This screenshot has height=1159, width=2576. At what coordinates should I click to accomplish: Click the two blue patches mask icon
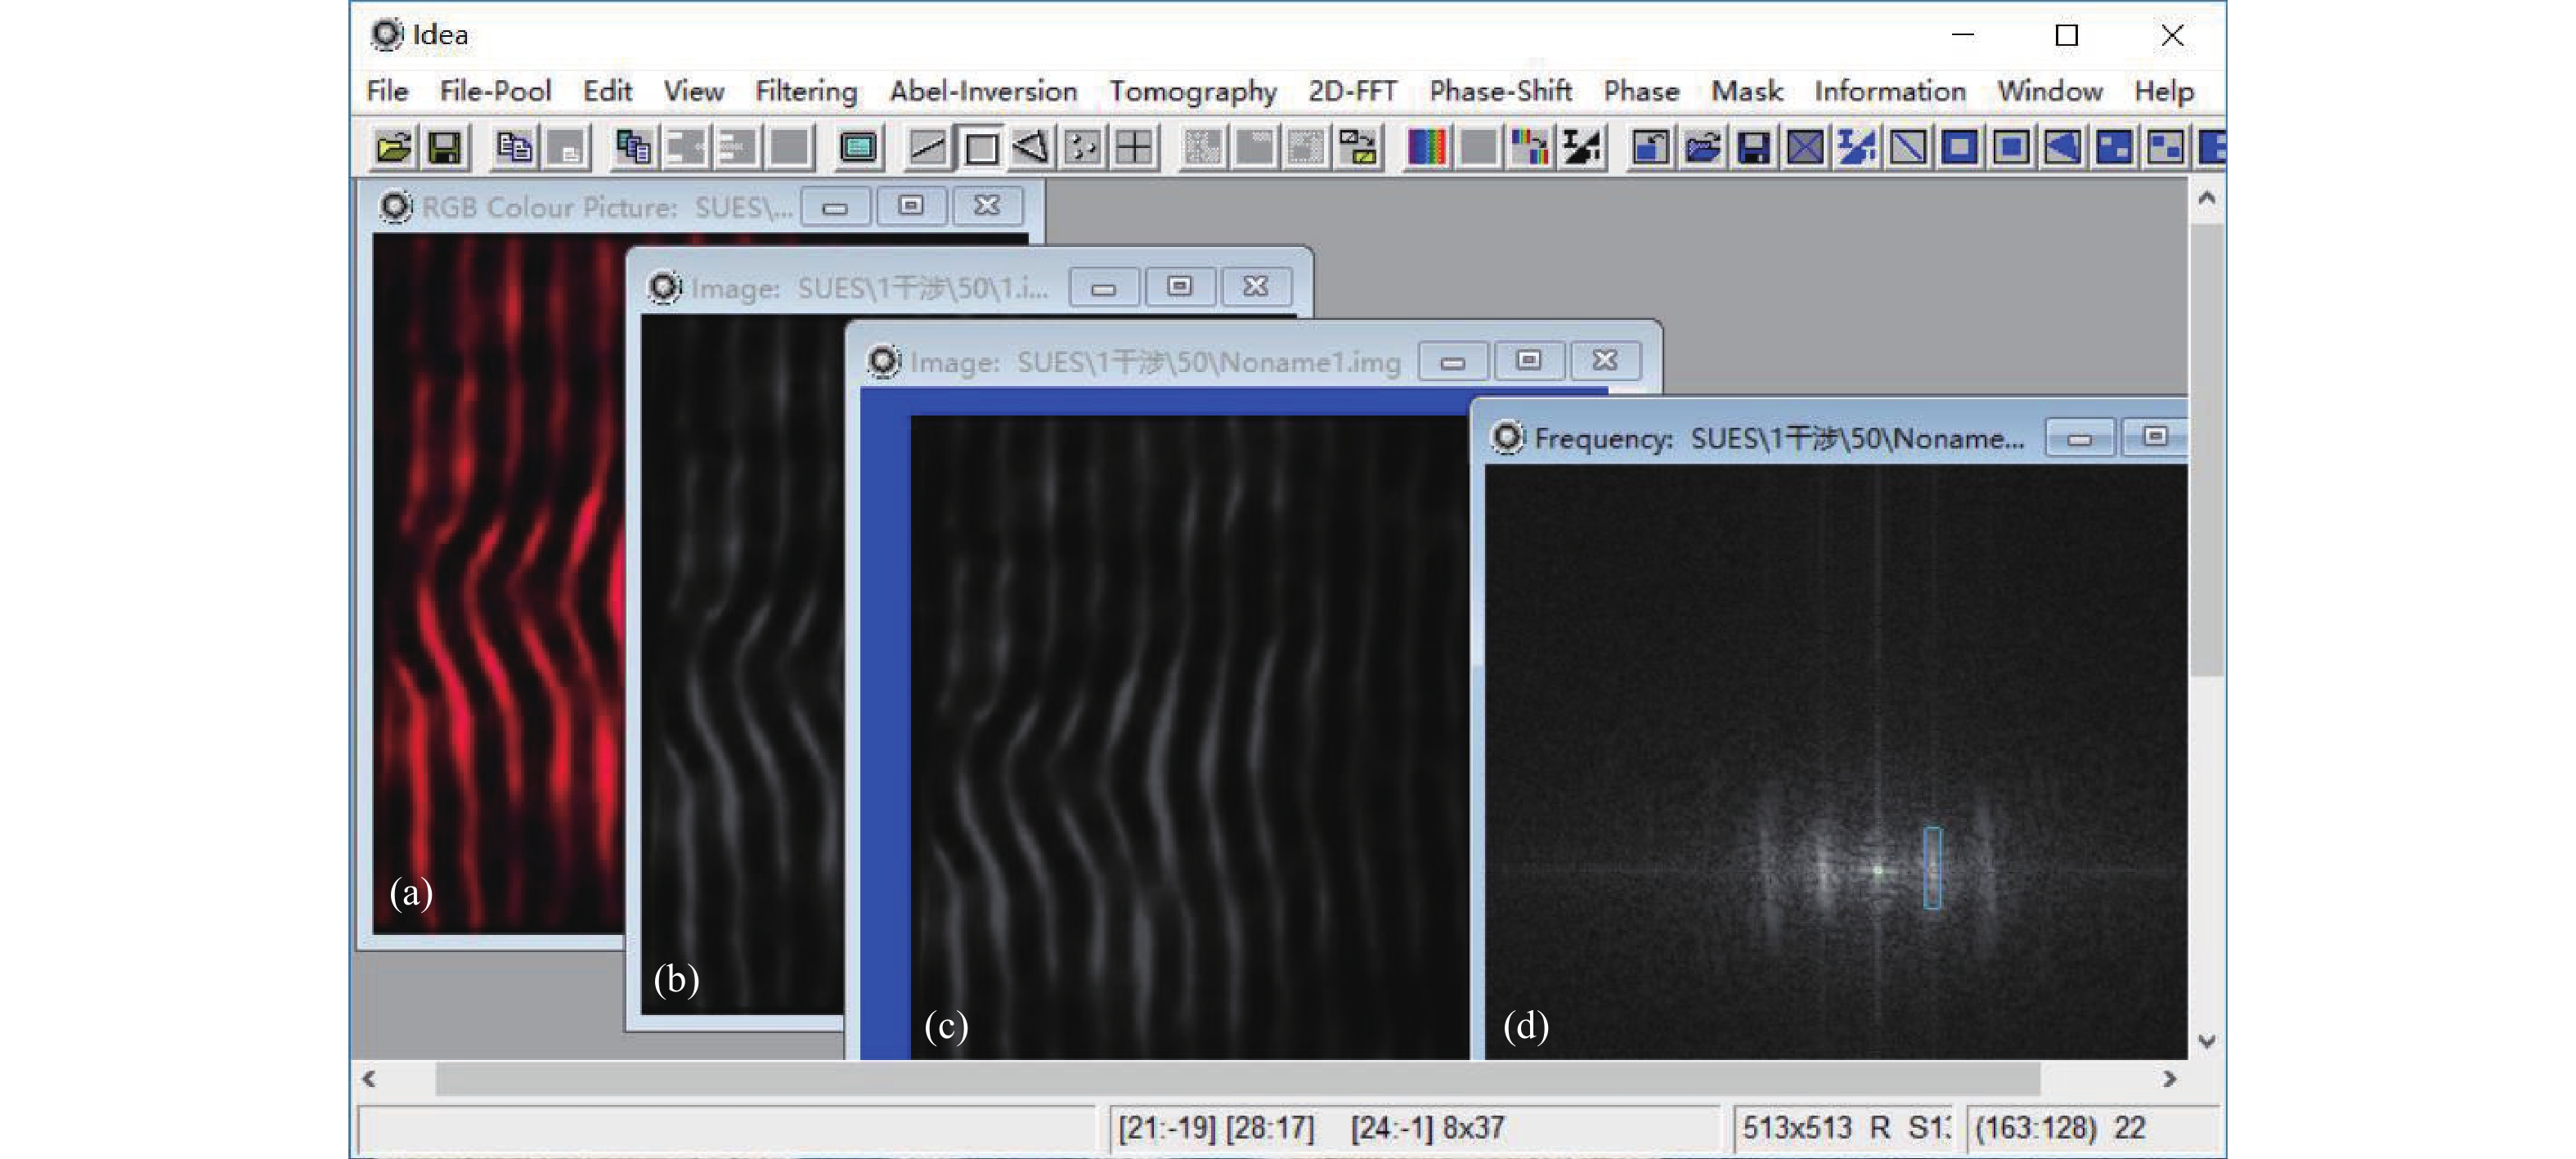(2165, 148)
